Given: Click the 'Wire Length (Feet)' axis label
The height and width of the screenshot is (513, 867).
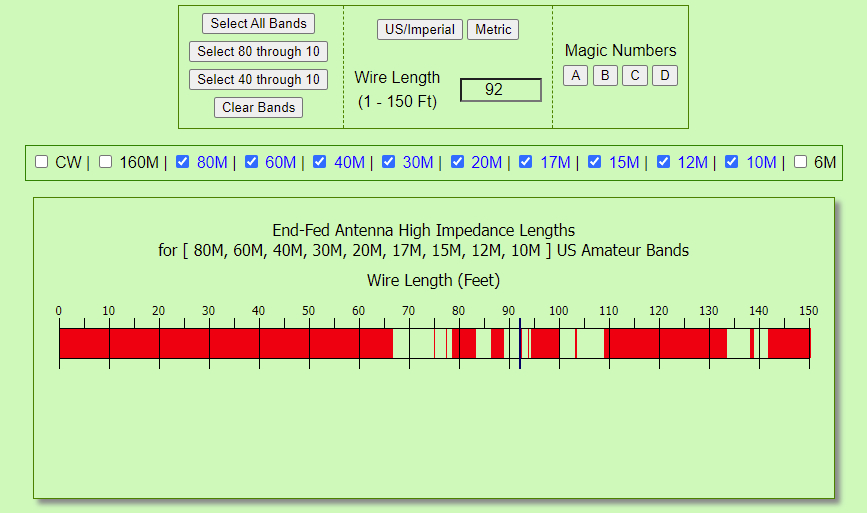Looking at the screenshot, I should pyautogui.click(x=434, y=280).
